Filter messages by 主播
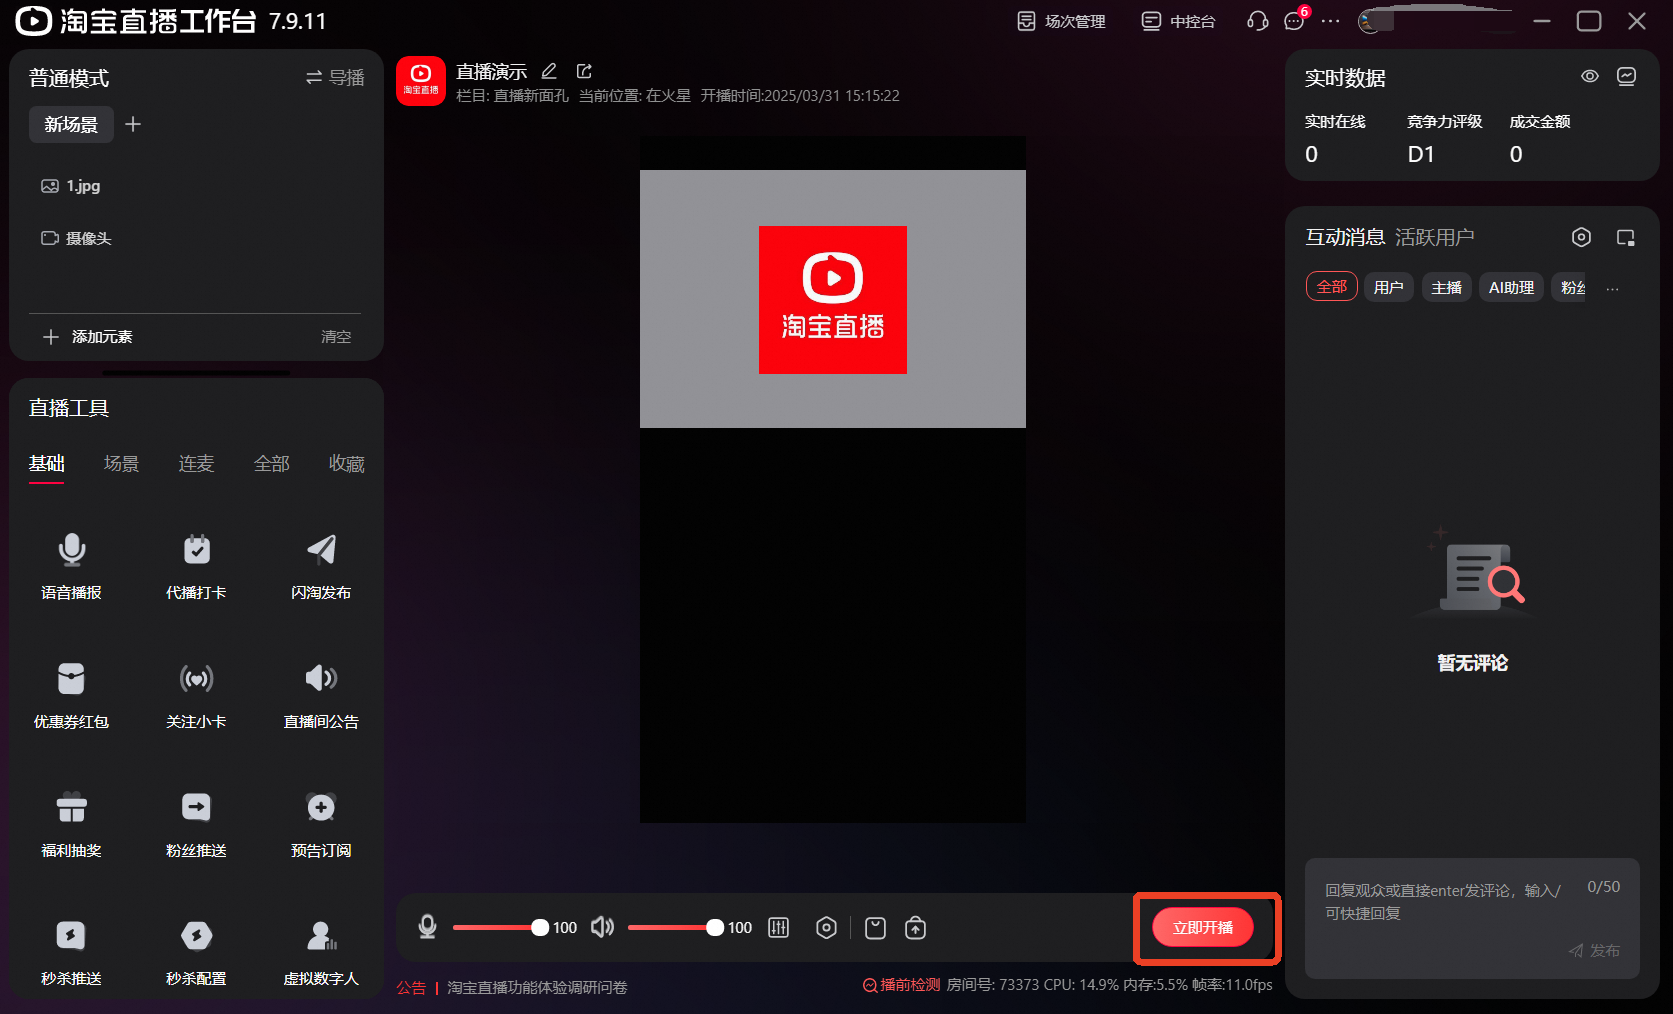This screenshot has width=1673, height=1014. point(1446,287)
